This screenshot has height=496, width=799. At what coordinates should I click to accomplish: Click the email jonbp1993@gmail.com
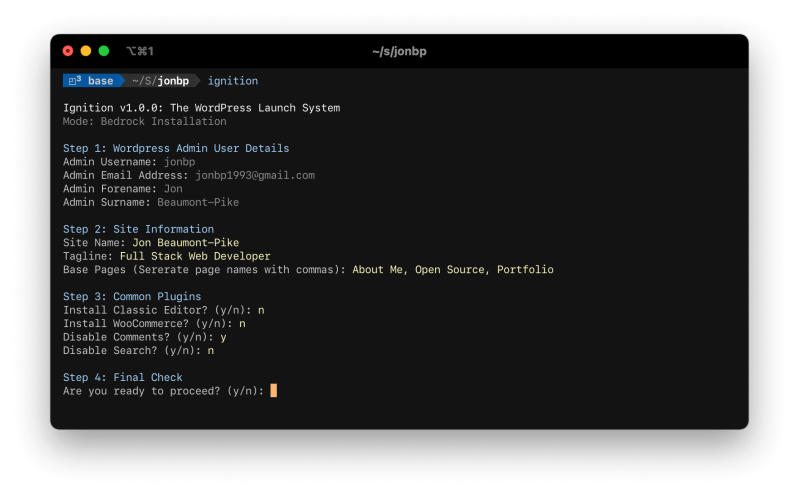coord(255,175)
